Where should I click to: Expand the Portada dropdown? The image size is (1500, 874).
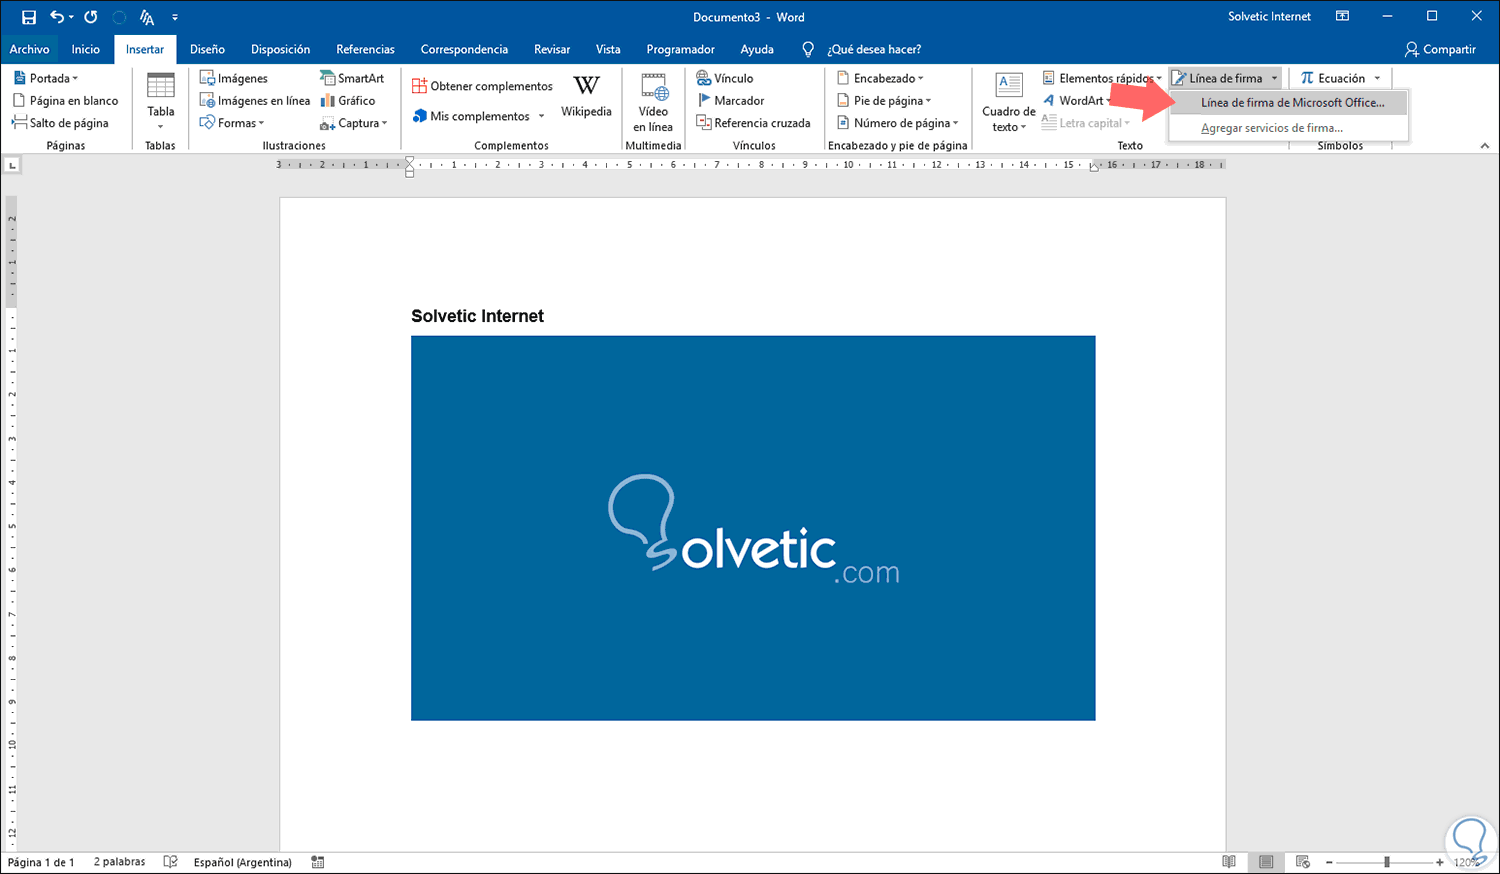(46, 78)
